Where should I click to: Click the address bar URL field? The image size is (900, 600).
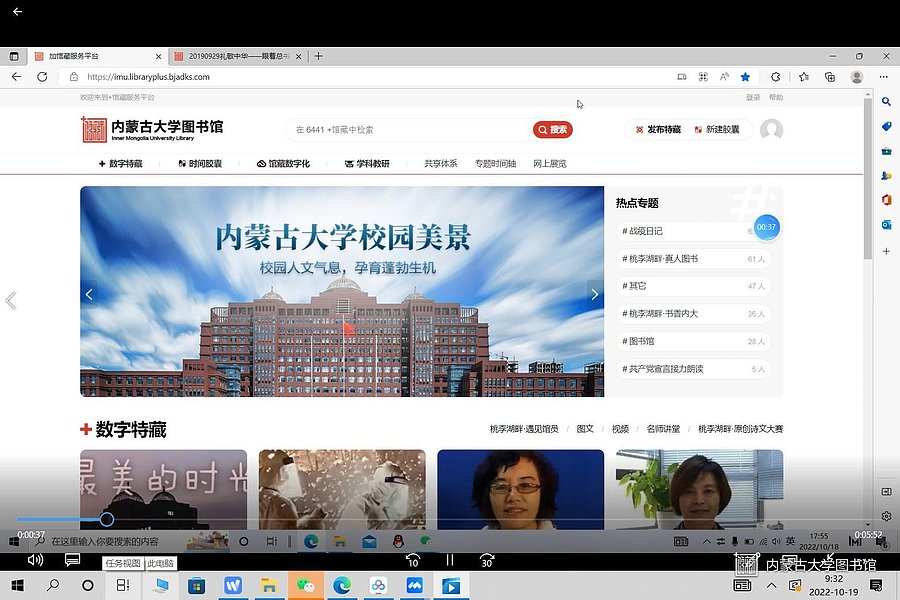pos(367,77)
